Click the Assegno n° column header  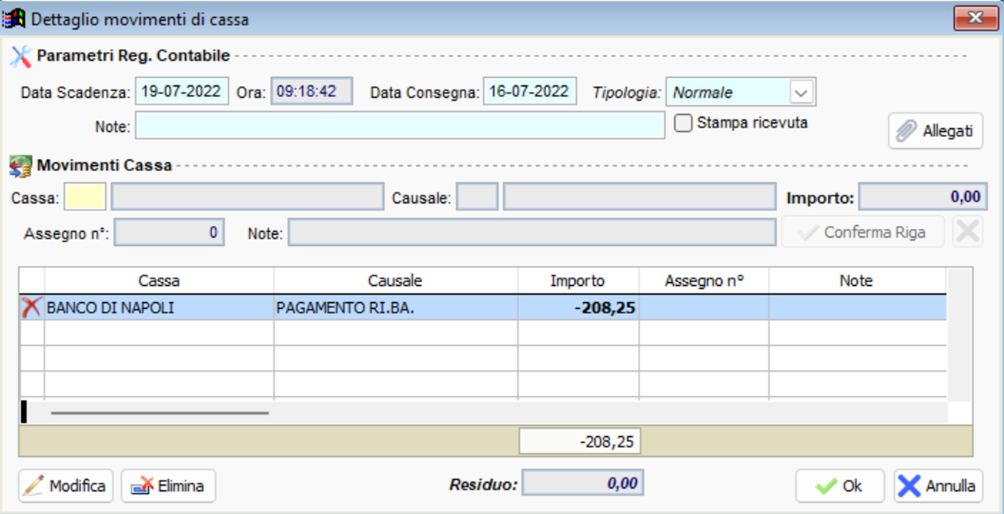tap(704, 281)
